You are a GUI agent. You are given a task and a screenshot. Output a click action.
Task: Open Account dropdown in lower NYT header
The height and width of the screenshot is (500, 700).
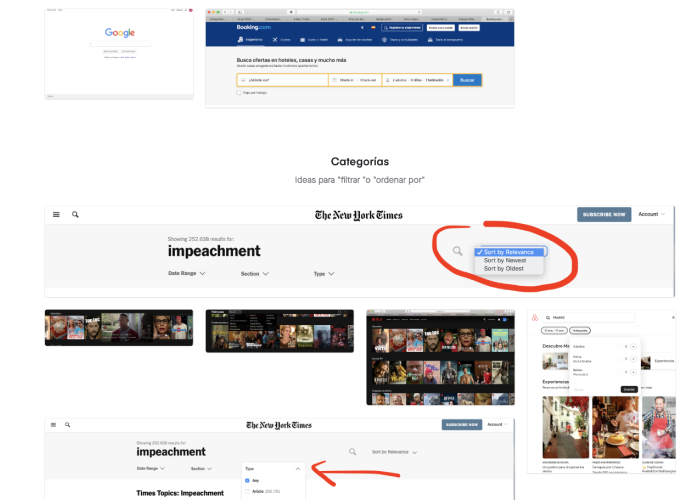[497, 425]
